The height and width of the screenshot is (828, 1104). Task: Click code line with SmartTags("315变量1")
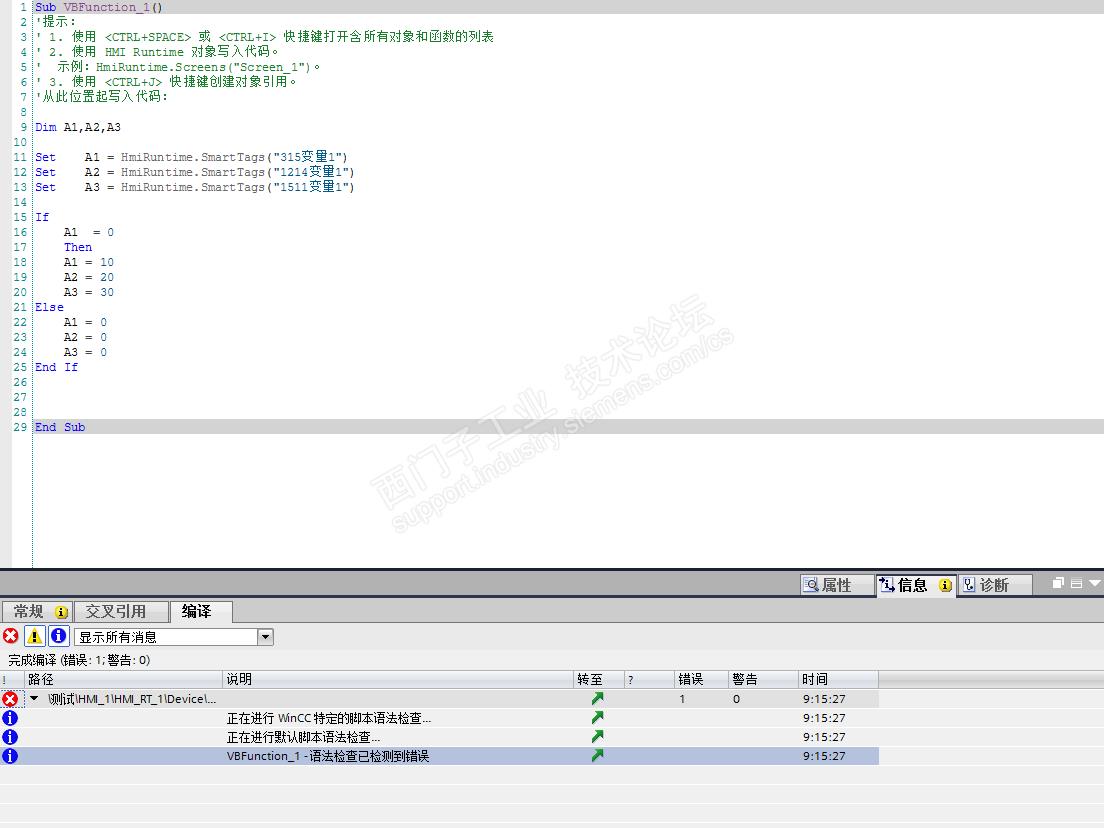click(x=192, y=157)
